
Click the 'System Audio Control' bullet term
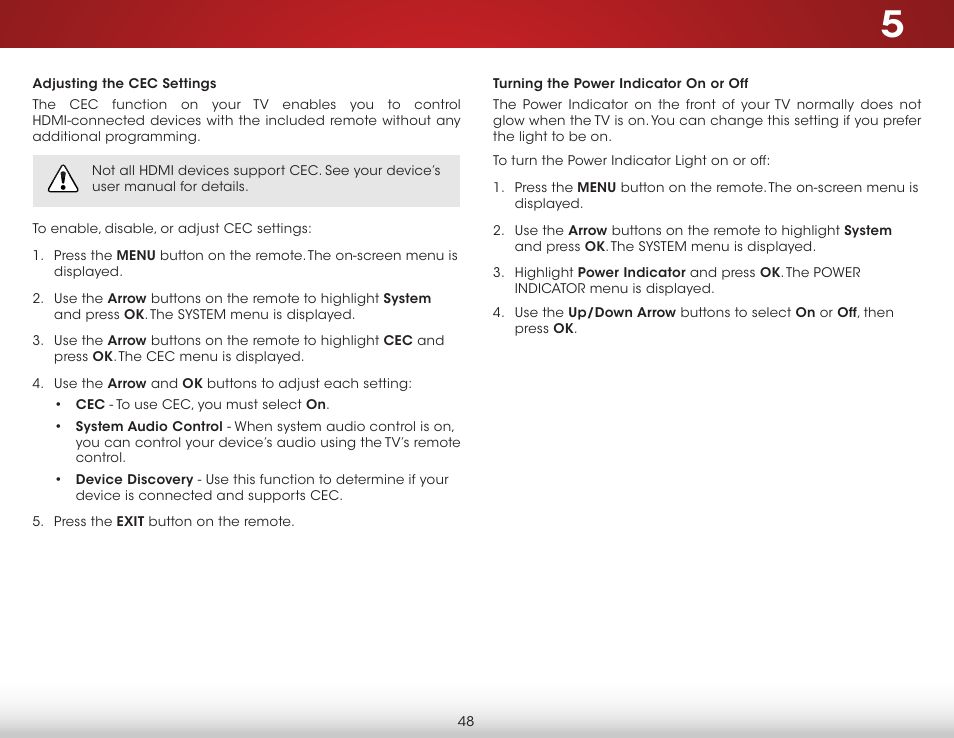149,426
